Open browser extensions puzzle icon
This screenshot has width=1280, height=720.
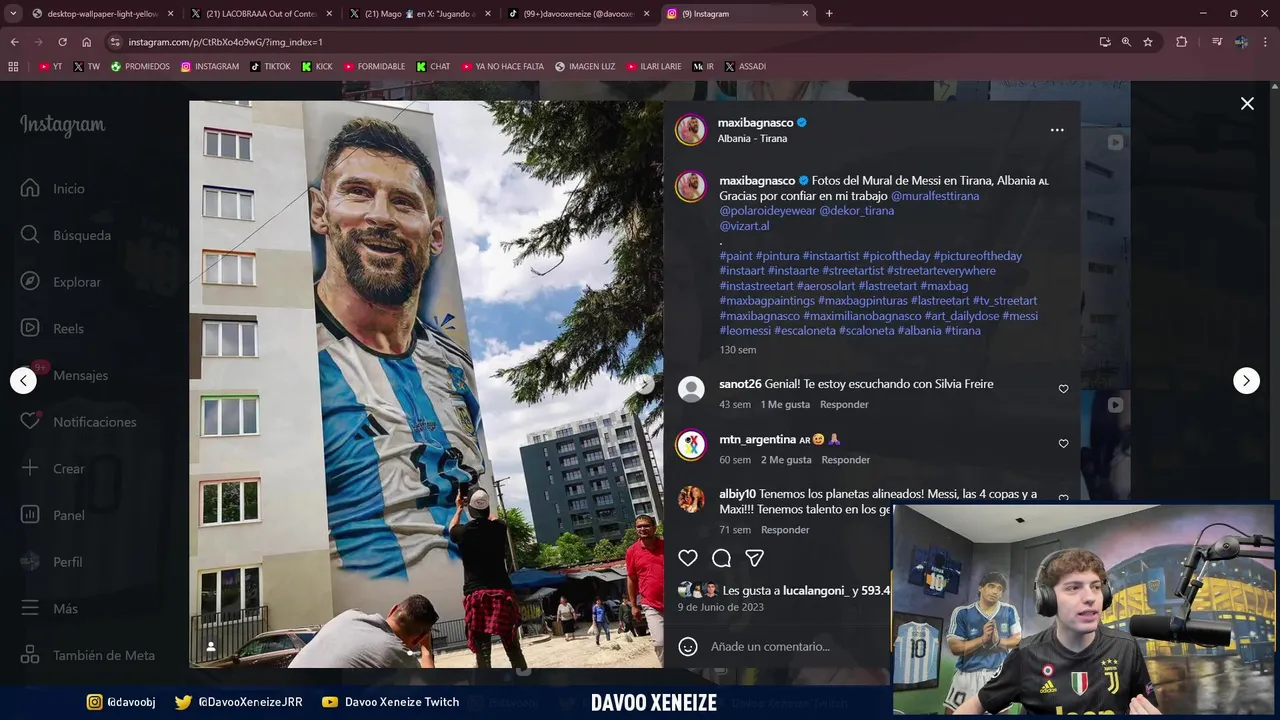pos(1182,42)
